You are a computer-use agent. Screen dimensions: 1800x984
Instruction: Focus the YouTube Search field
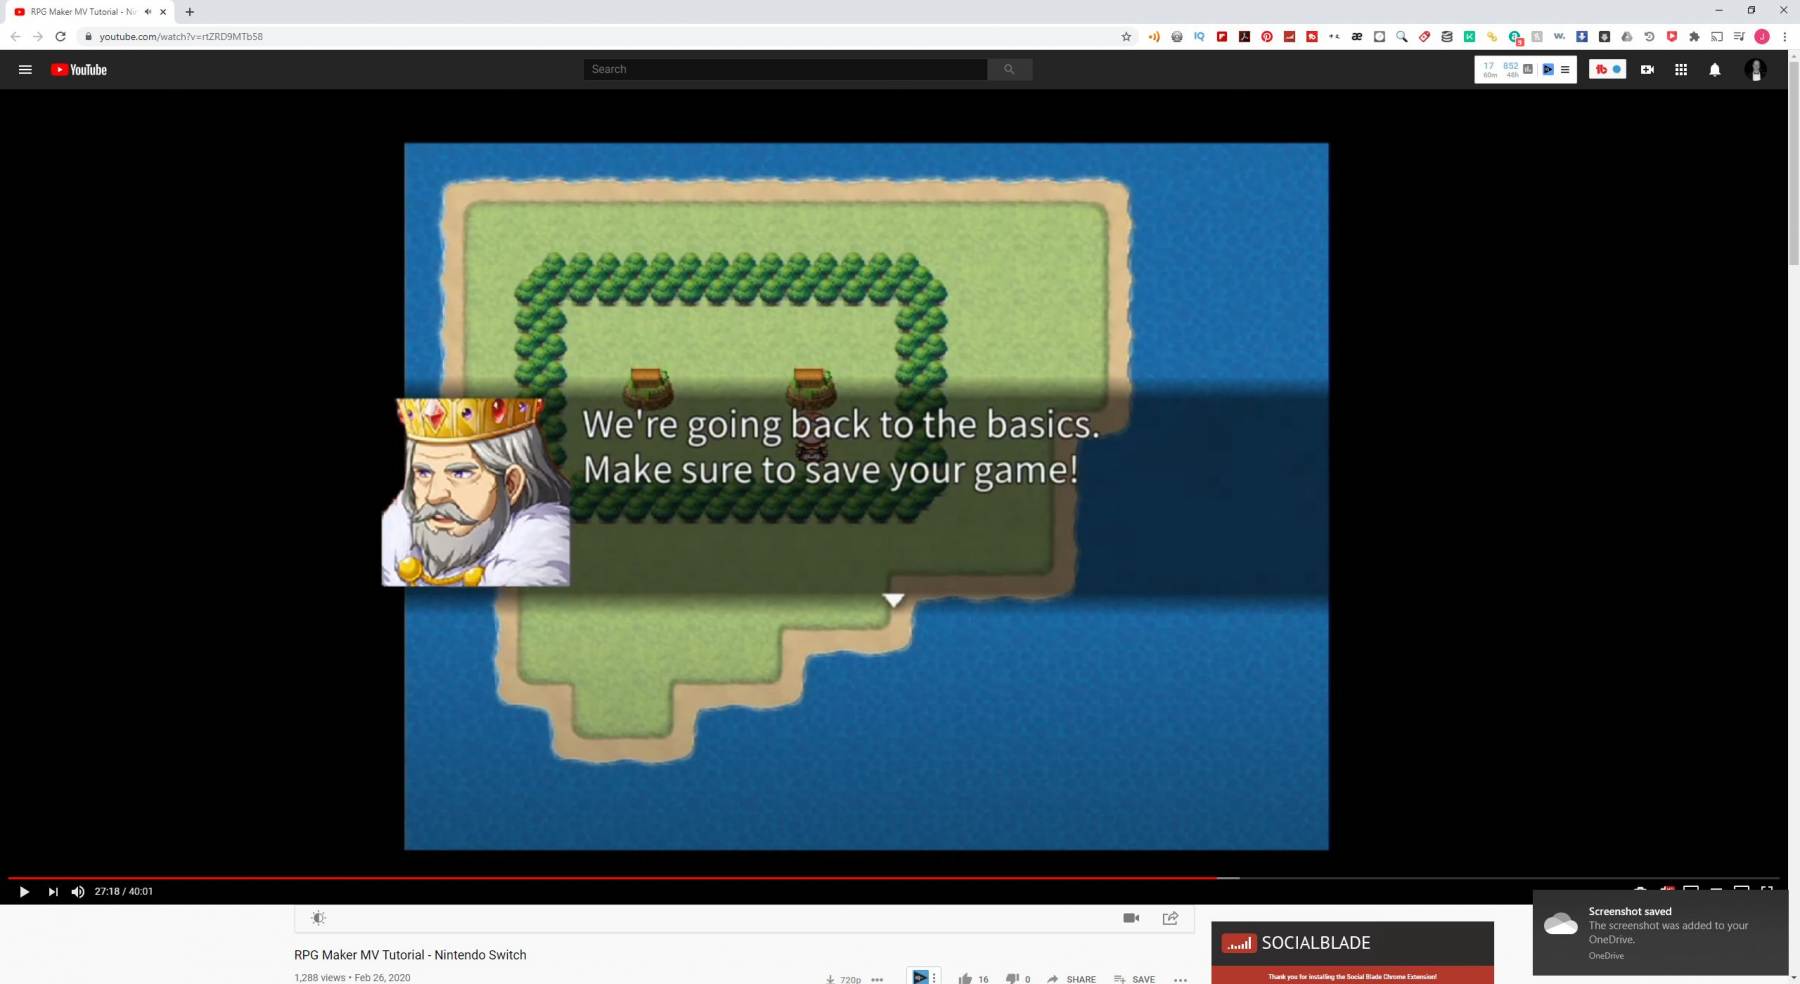(785, 69)
